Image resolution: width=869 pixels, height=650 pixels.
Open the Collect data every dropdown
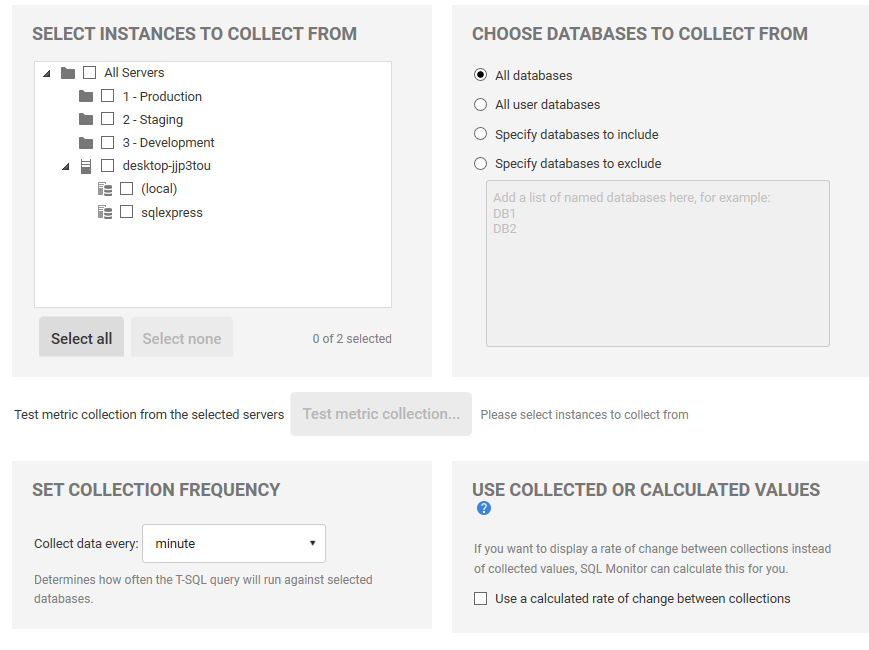(x=234, y=543)
